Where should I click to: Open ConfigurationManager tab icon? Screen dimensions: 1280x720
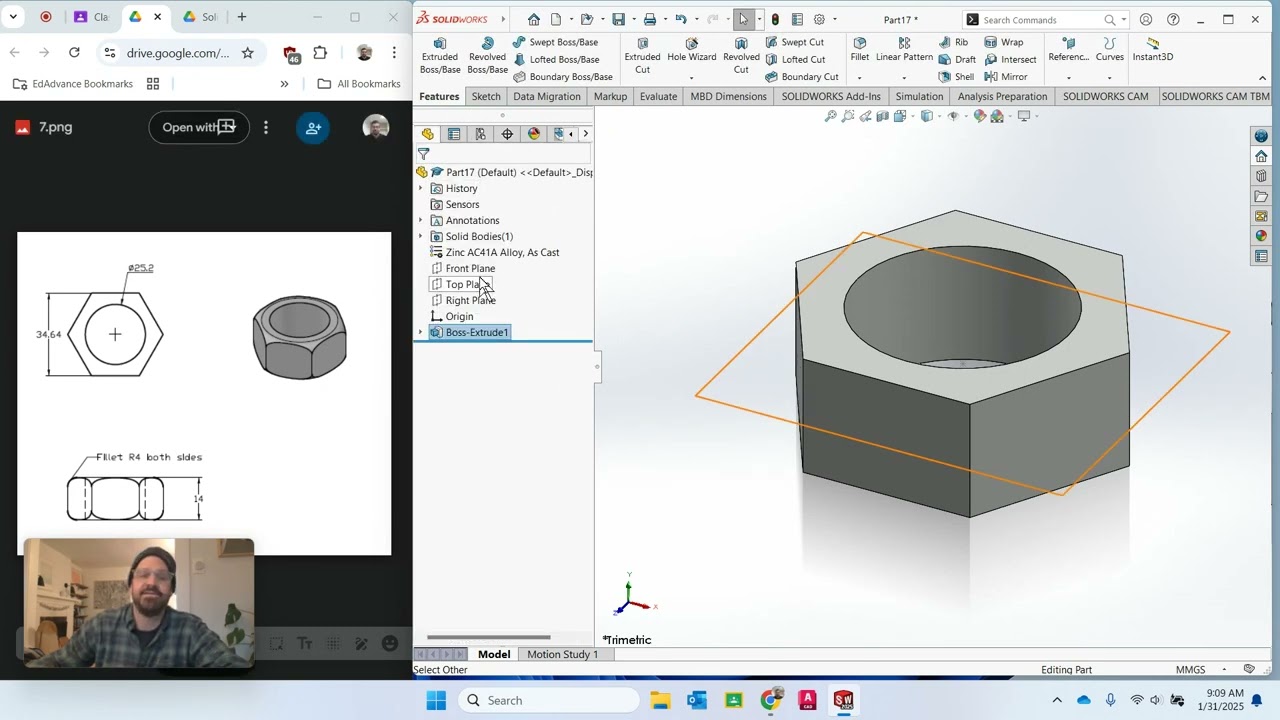coord(481,134)
